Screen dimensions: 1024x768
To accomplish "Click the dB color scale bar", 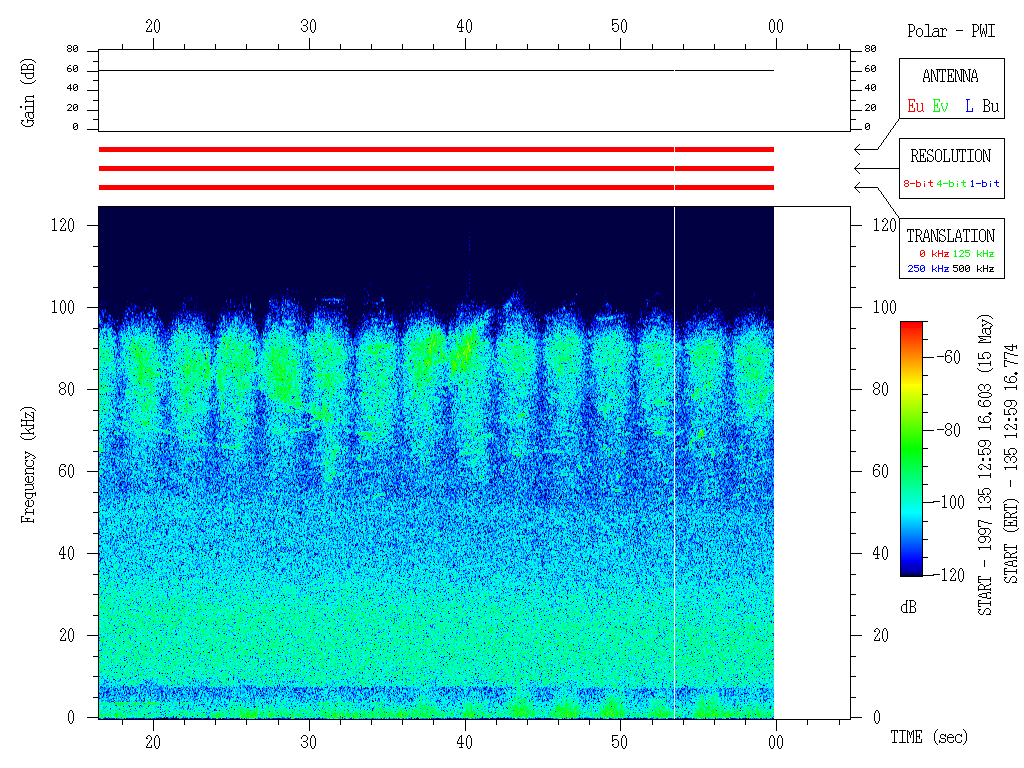I will 912,448.
